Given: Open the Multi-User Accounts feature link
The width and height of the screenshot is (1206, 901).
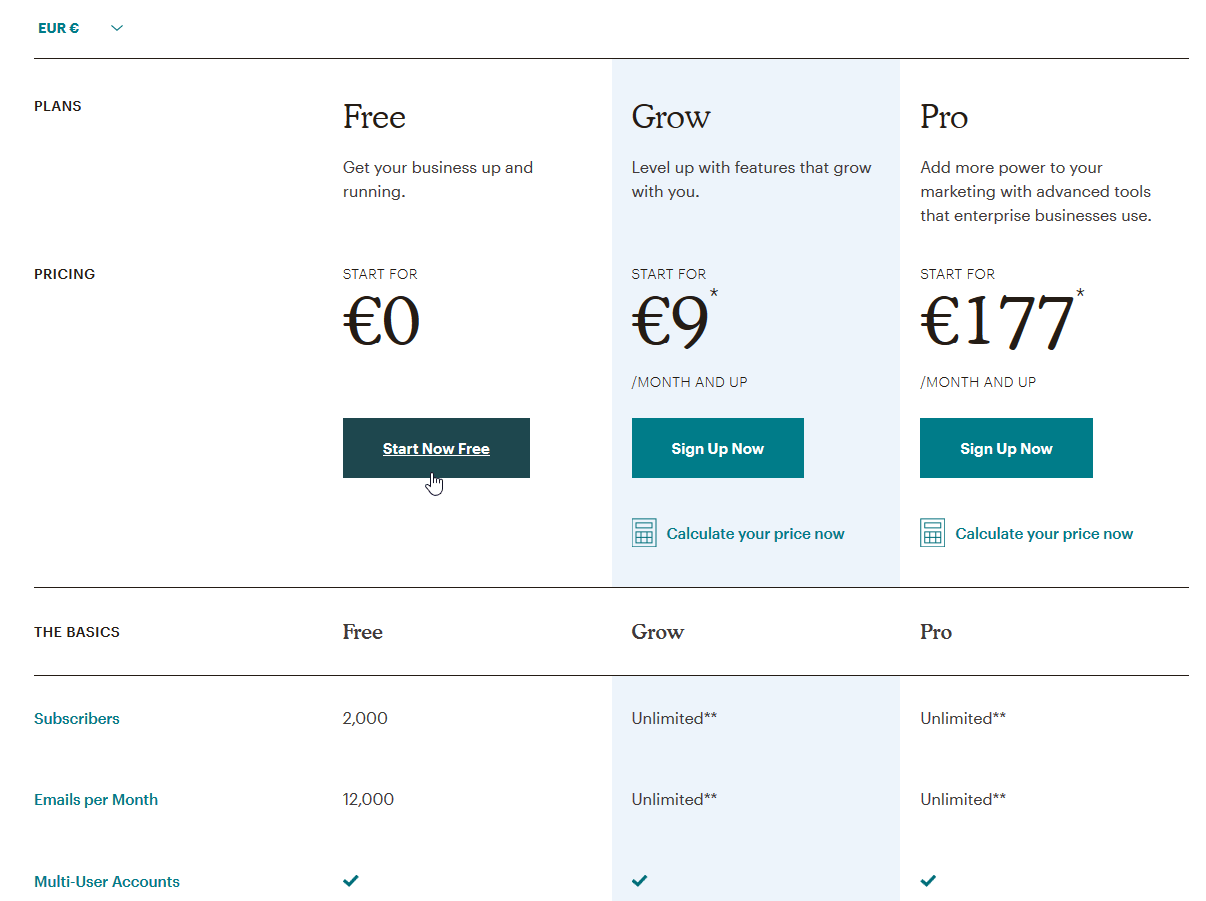Looking at the screenshot, I should [x=107, y=882].
